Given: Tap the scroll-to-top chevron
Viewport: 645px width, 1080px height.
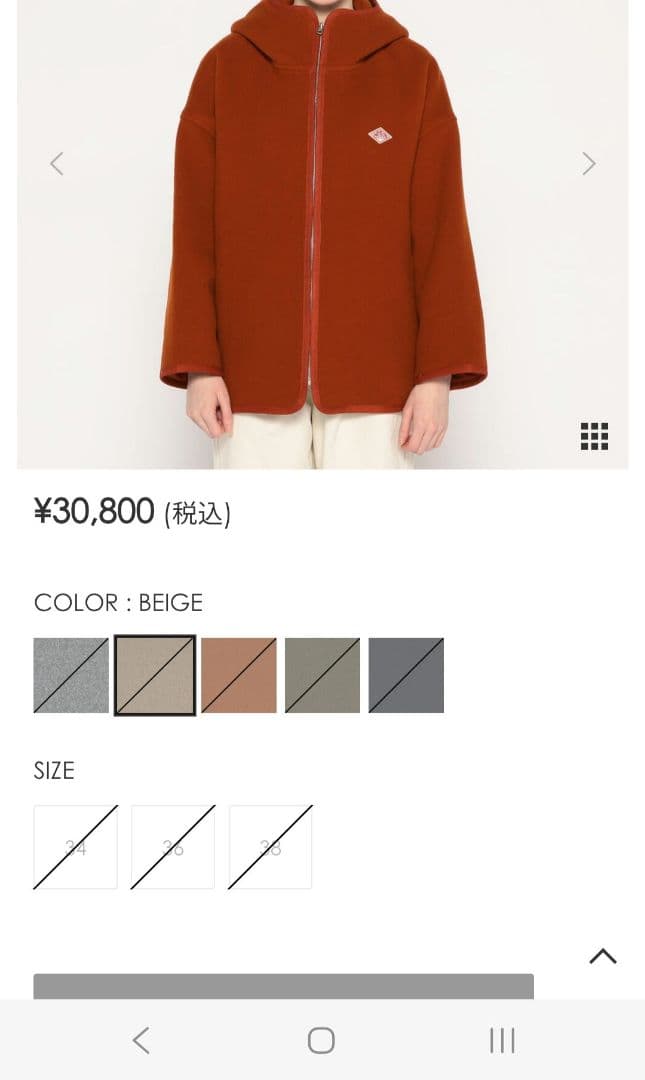Looking at the screenshot, I should [x=603, y=956].
